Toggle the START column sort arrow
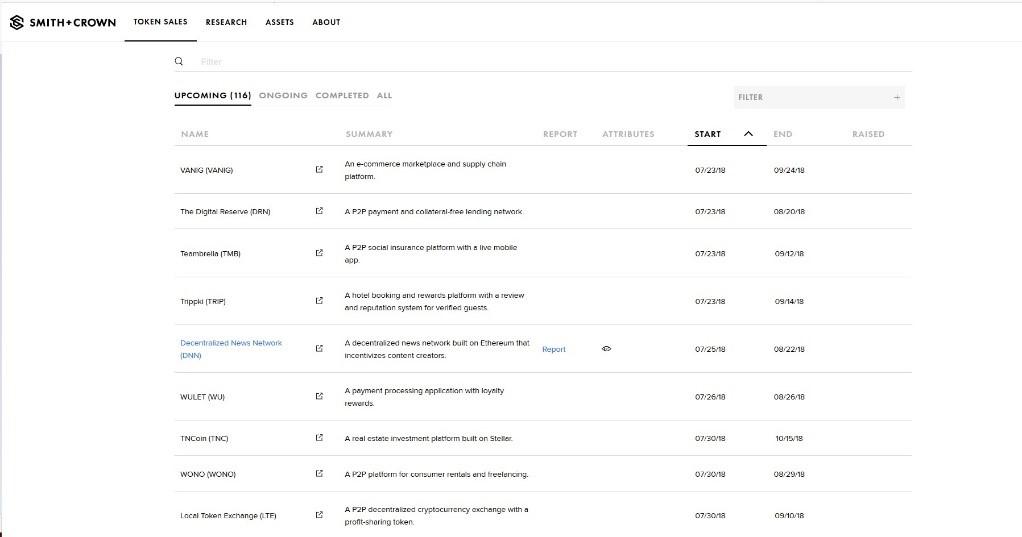This screenshot has height=537, width=1022. (748, 134)
